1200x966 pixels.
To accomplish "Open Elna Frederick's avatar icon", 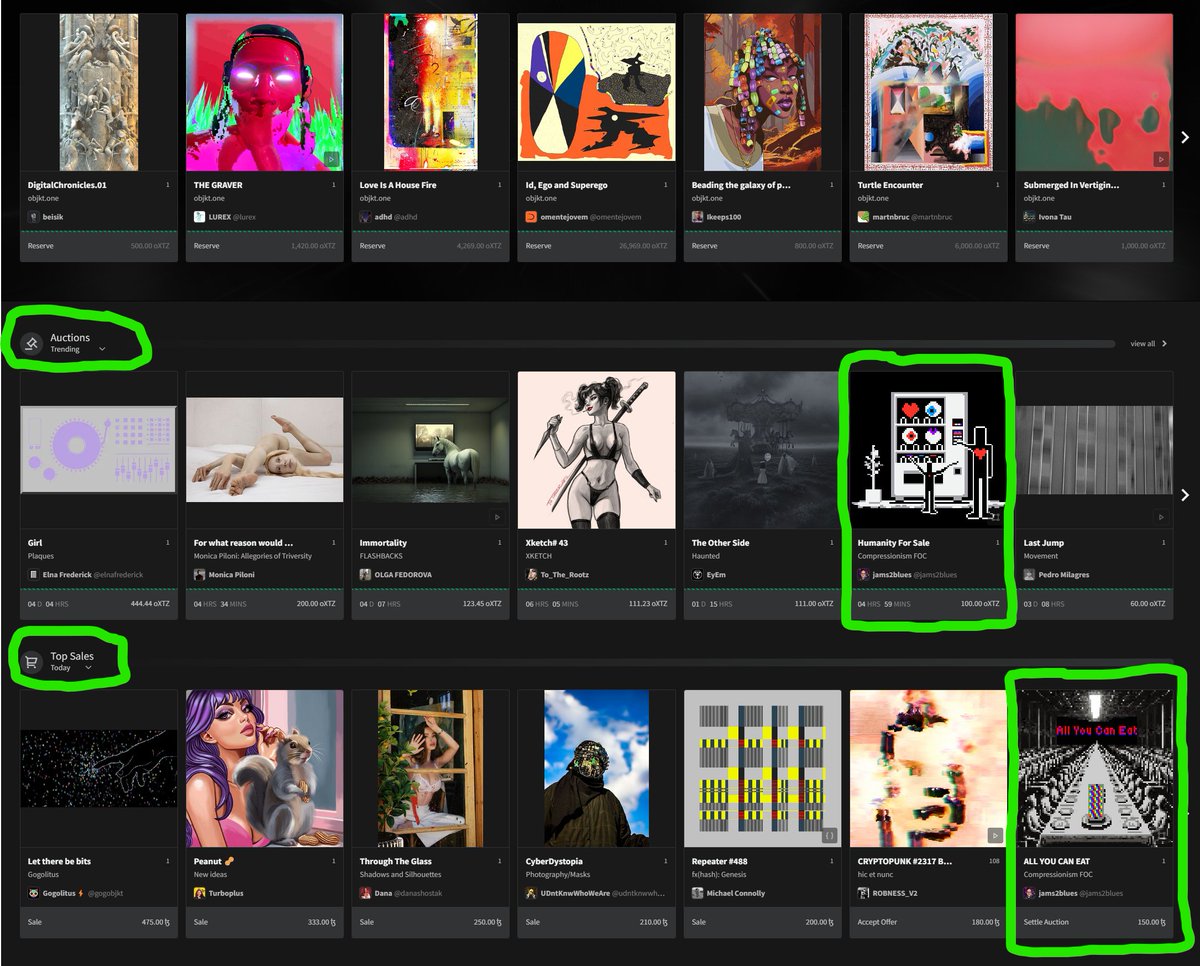I will click(33, 575).
